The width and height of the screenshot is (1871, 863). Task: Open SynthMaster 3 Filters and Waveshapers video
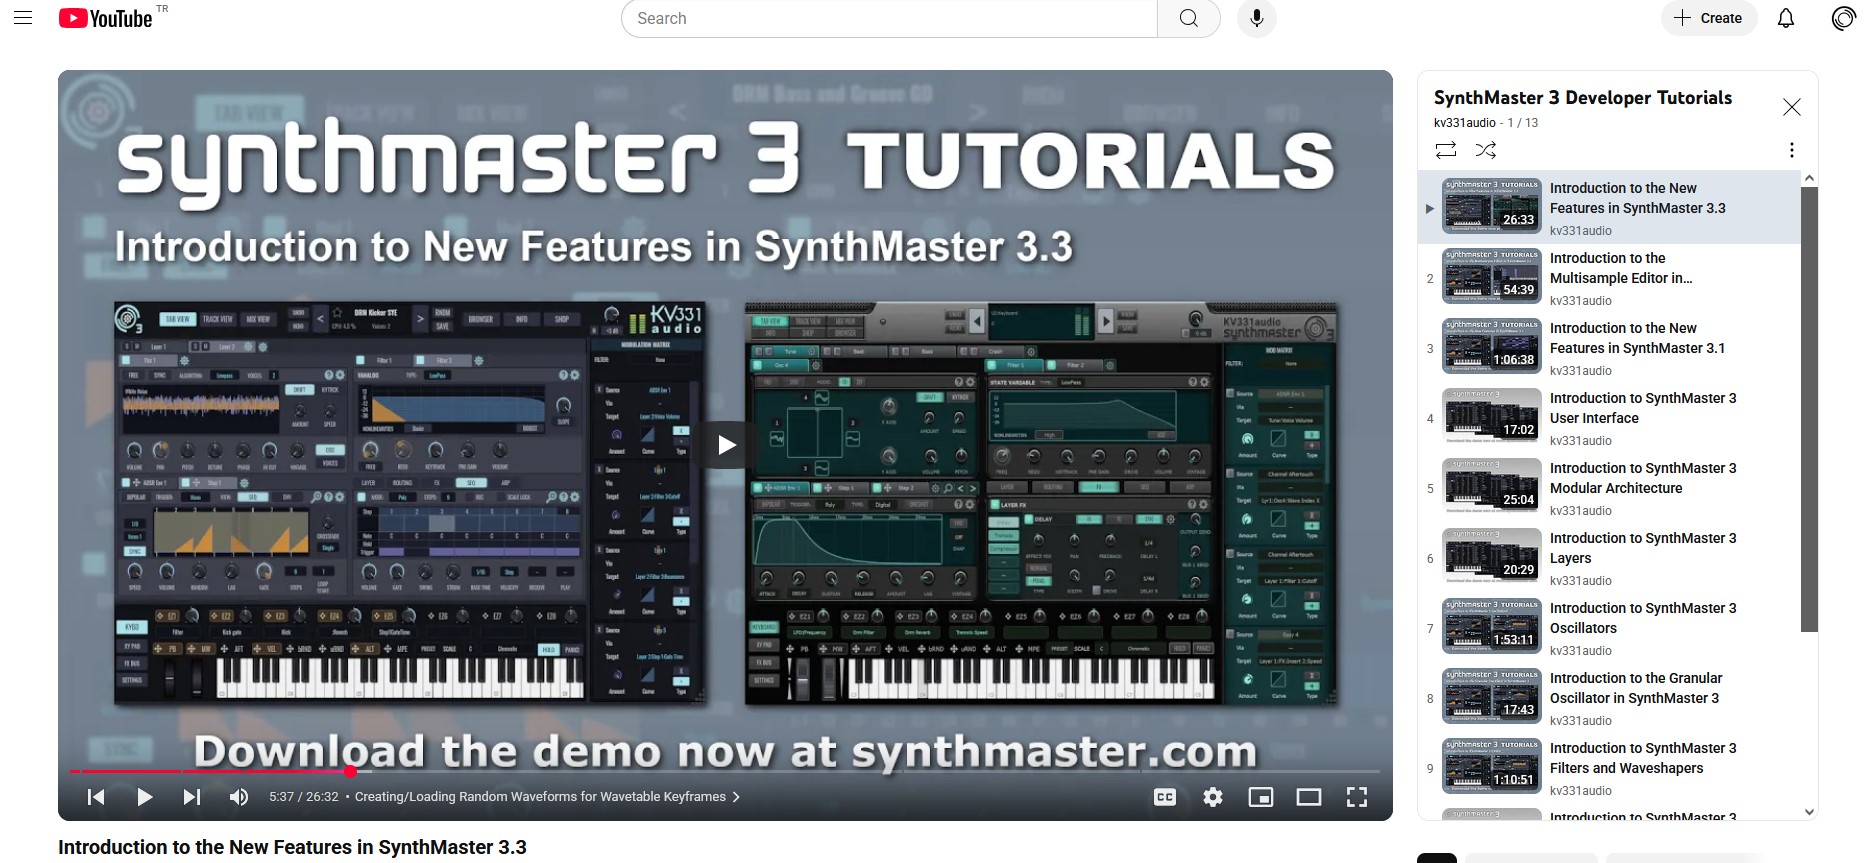click(x=1643, y=758)
